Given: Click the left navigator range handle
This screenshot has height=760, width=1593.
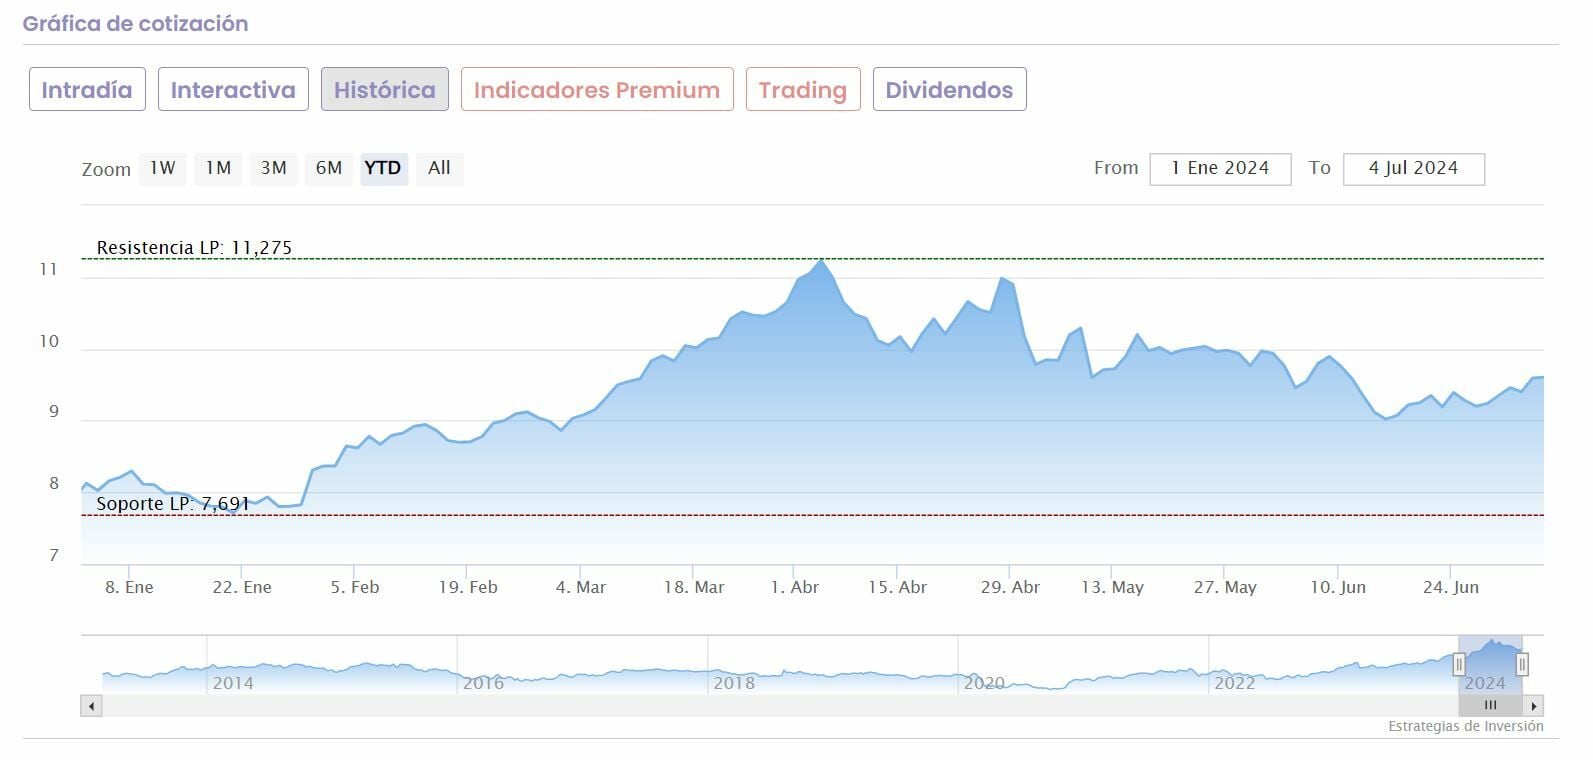Looking at the screenshot, I should pyautogui.click(x=1458, y=664).
